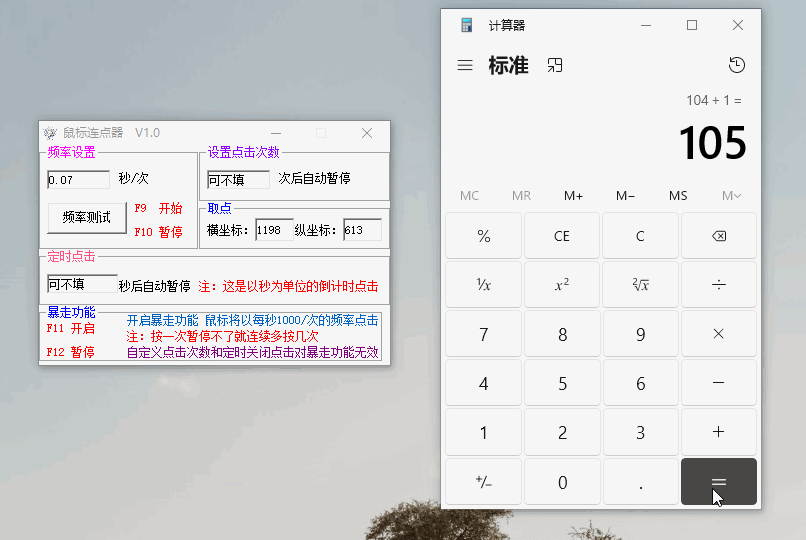Click the 设置点击次数 group title
Viewport: 806px width, 540px height.
coord(243,152)
